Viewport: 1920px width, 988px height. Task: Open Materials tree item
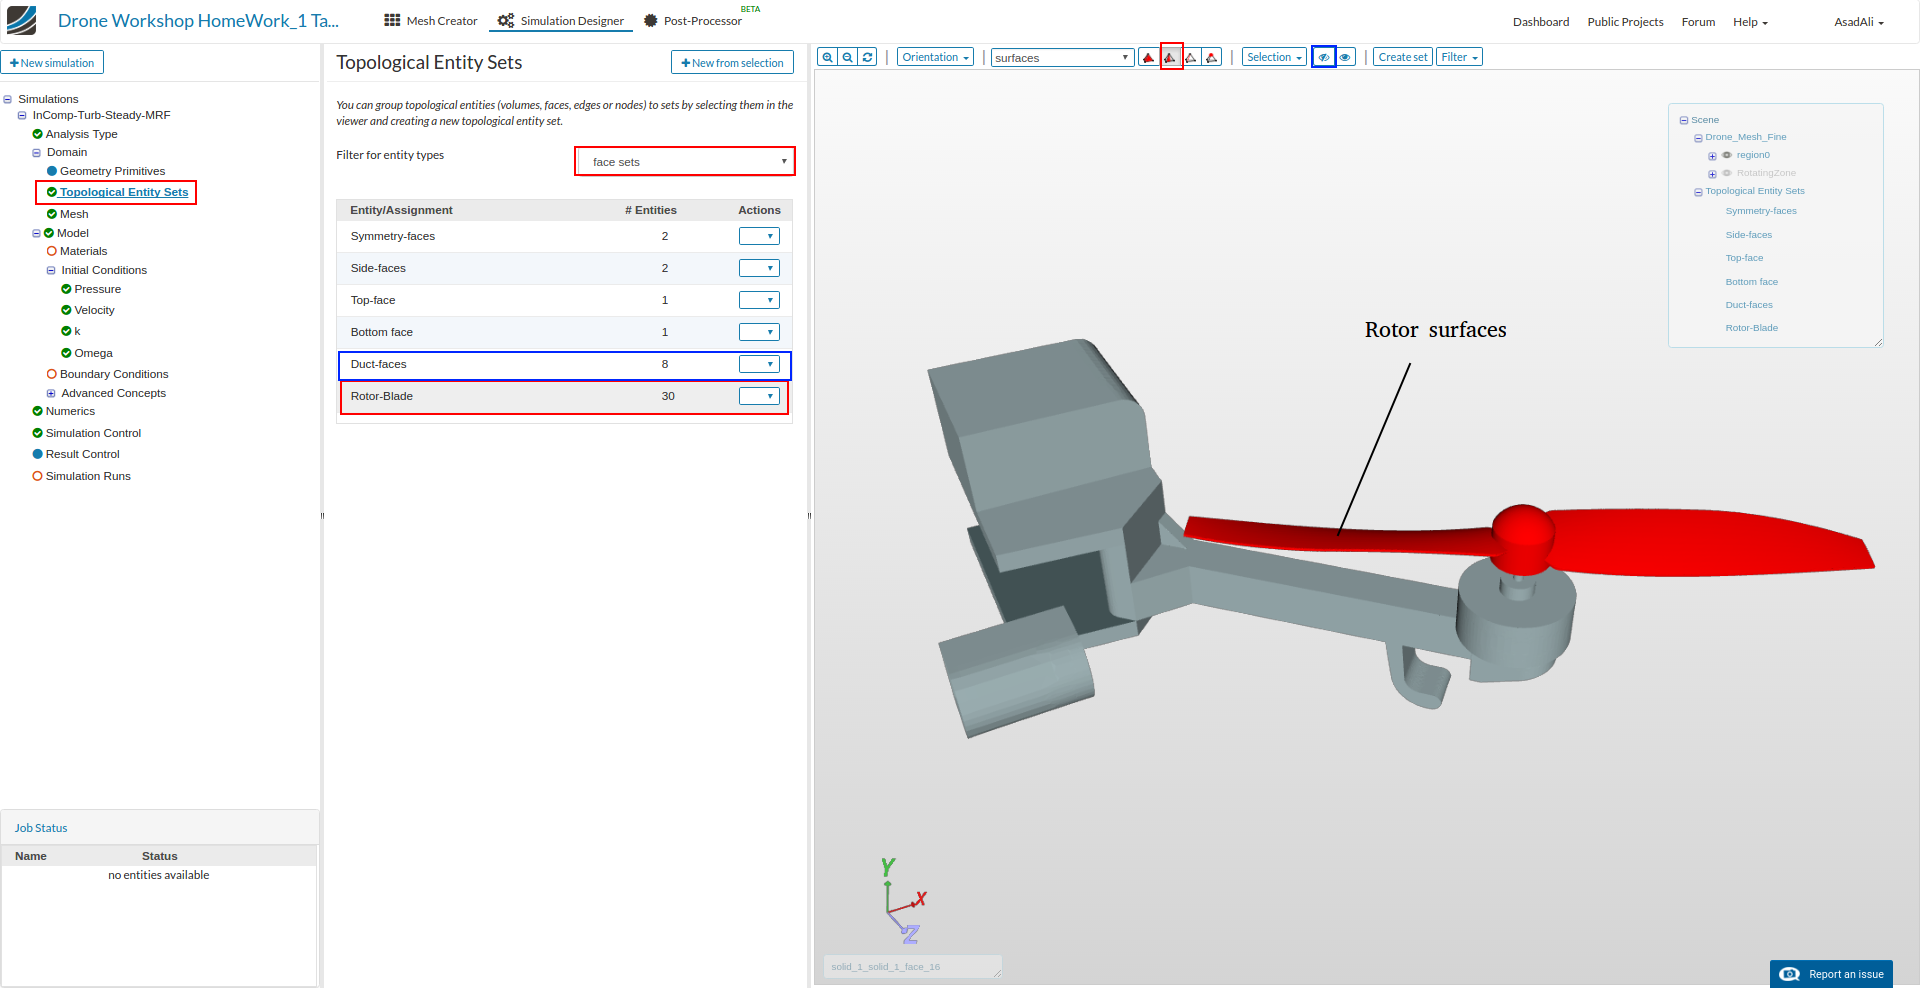[x=83, y=251]
